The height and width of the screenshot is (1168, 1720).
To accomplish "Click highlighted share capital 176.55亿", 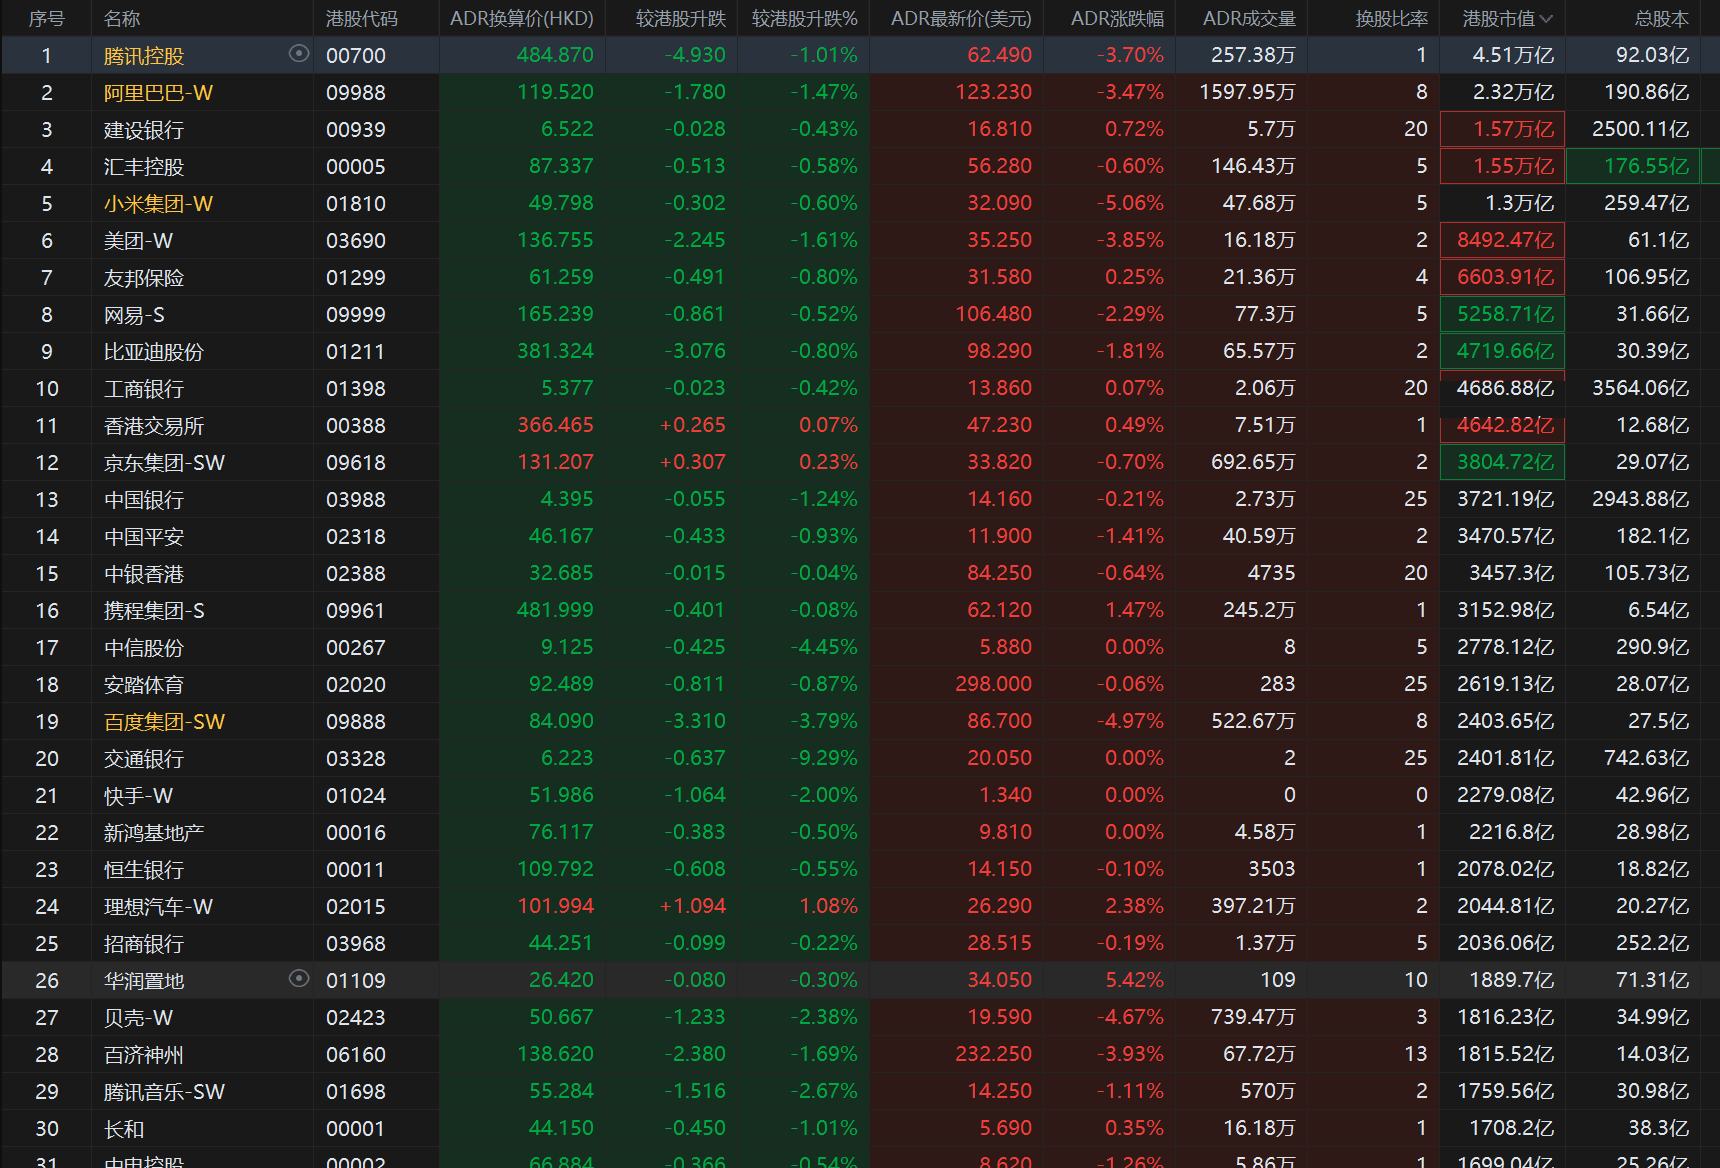I will 1633,166.
